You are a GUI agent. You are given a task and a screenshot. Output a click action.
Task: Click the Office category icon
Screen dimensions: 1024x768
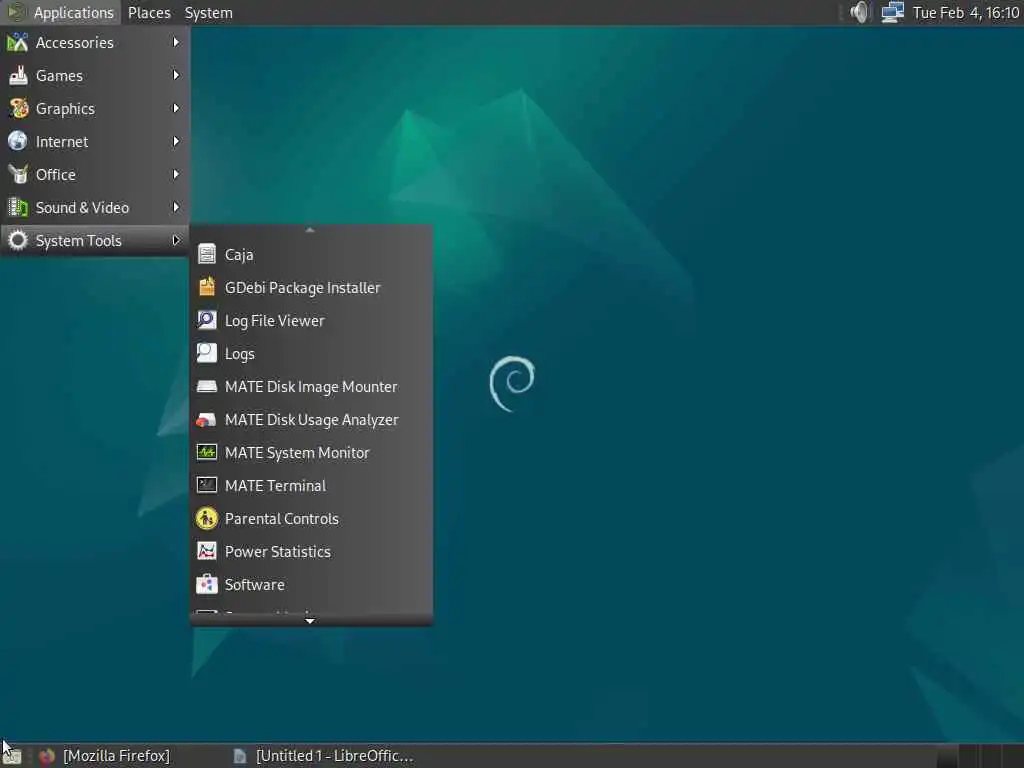click(x=18, y=174)
